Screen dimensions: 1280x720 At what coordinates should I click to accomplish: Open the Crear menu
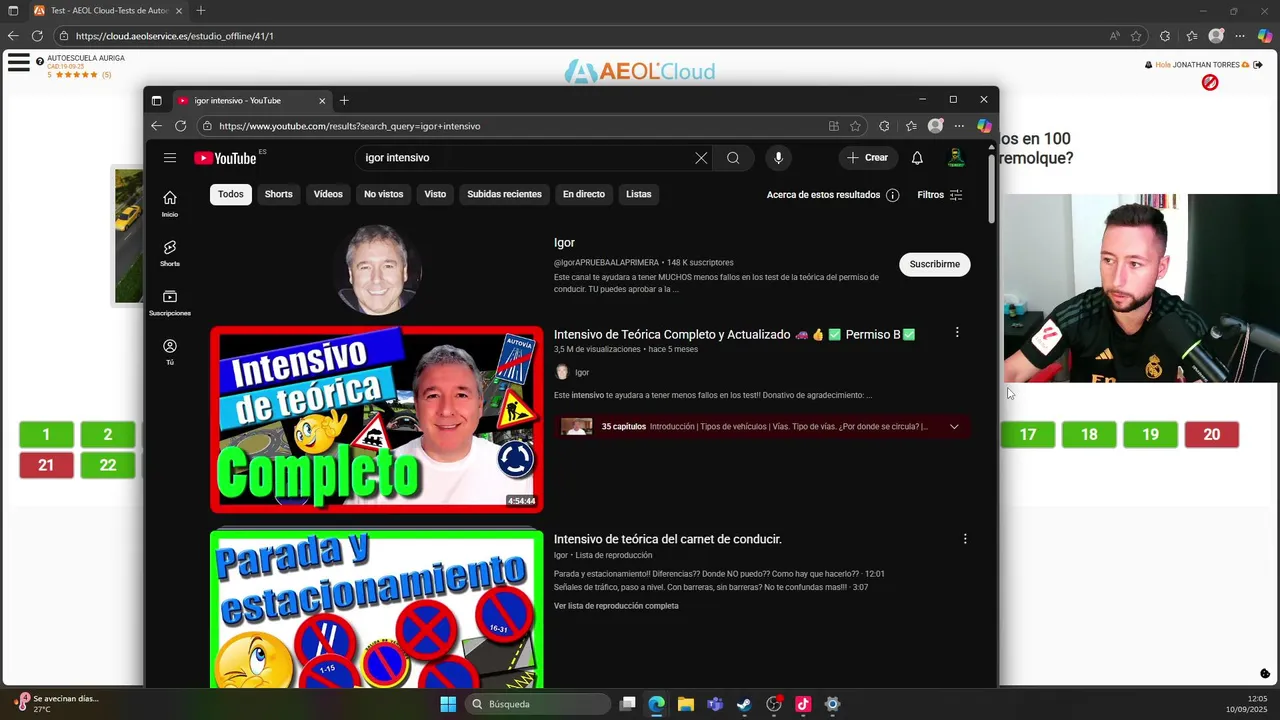[867, 158]
